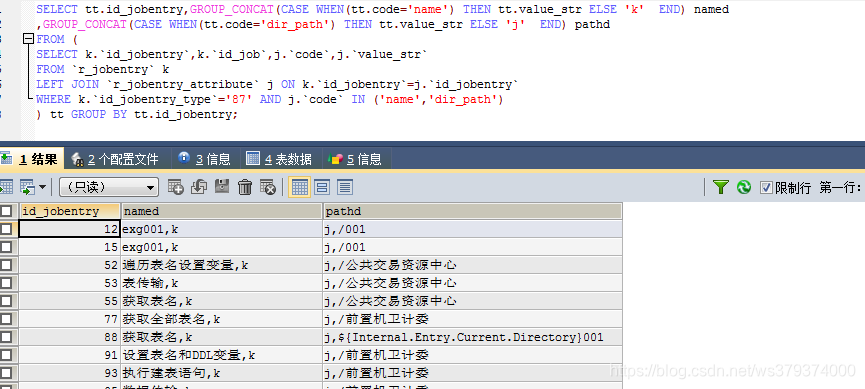
Task: Sort by the named column header
Action: [x=222, y=211]
